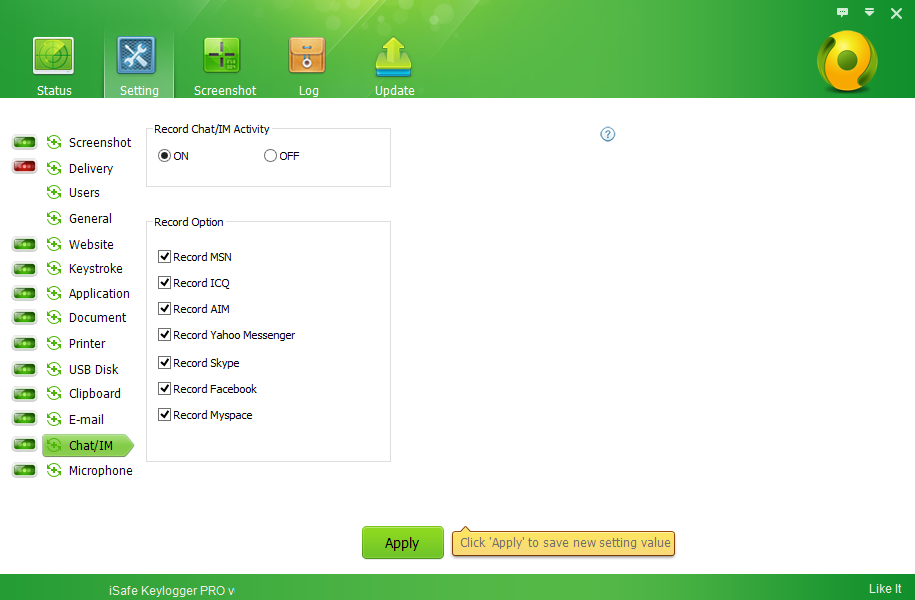Viewport: 915px width, 600px height.
Task: Click the feedback speech bubble icon
Action: (x=842, y=13)
